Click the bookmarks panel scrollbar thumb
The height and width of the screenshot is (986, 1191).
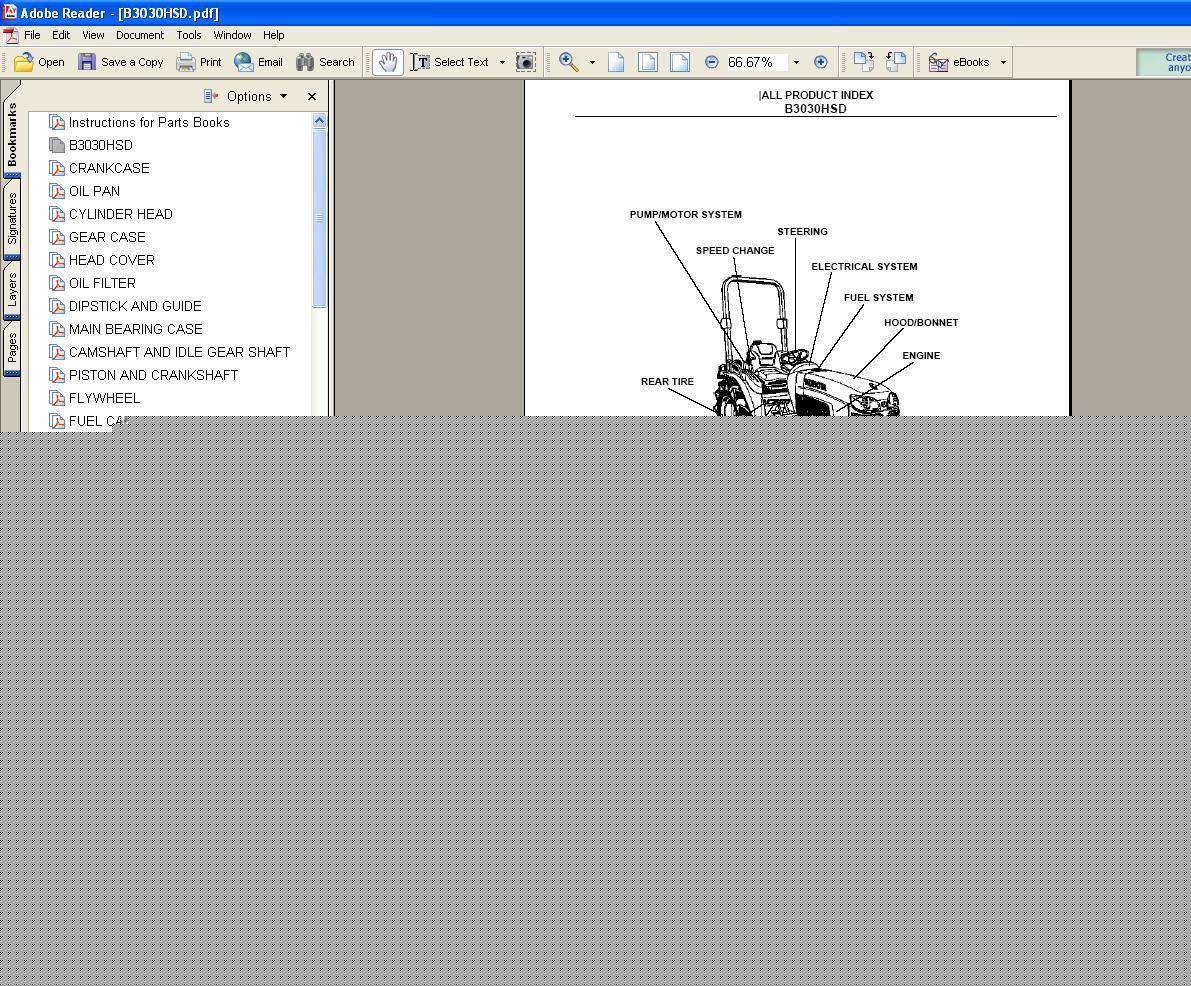pyautogui.click(x=319, y=218)
